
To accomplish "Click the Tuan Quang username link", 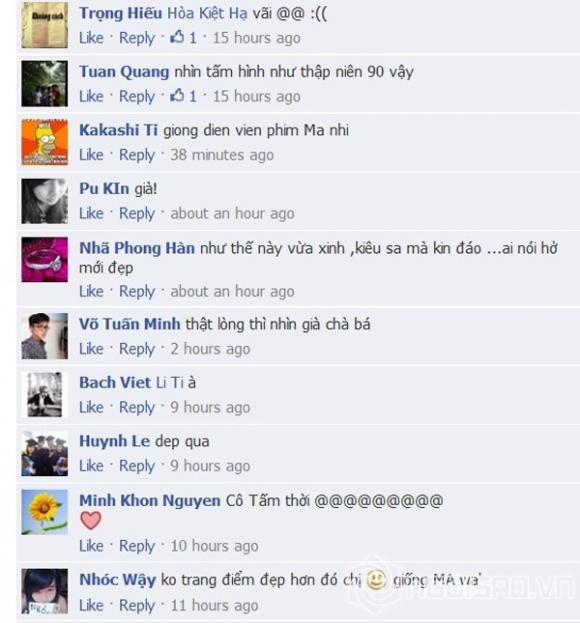I will 124,72.
